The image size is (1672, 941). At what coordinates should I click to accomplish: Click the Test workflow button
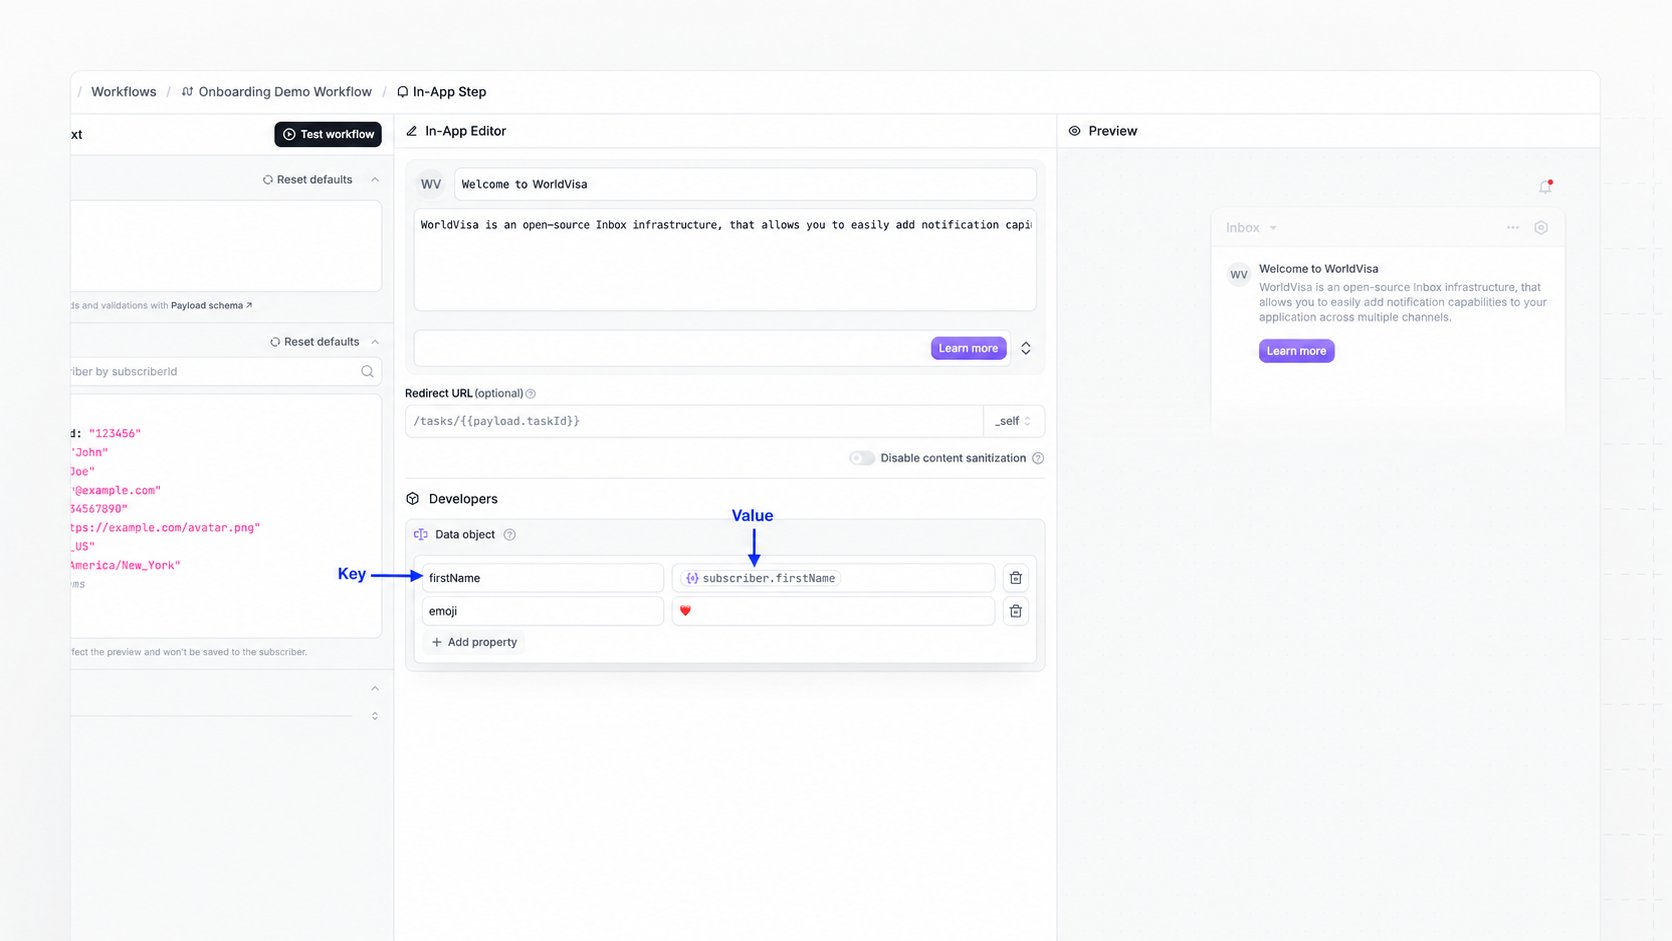(x=328, y=134)
